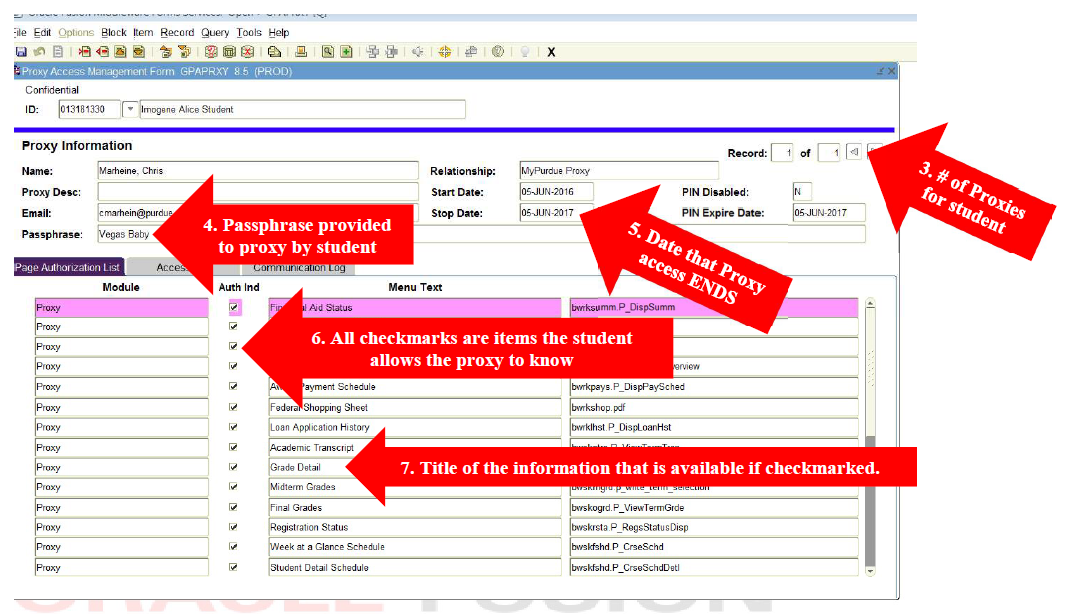
Task: Click the Print toolbar icon
Action: click(x=300, y=52)
